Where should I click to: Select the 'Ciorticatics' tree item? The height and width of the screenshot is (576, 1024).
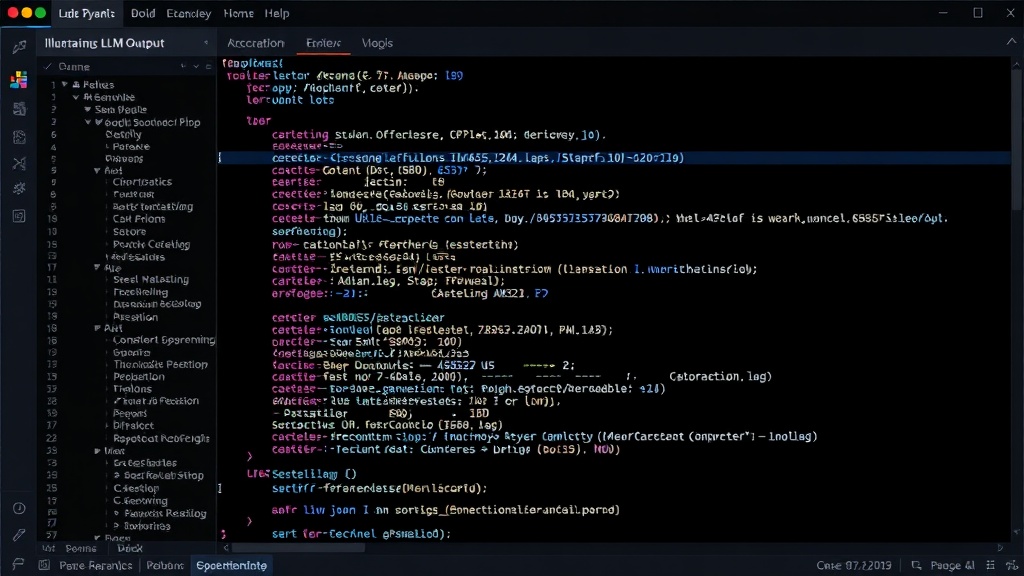click(x=142, y=182)
